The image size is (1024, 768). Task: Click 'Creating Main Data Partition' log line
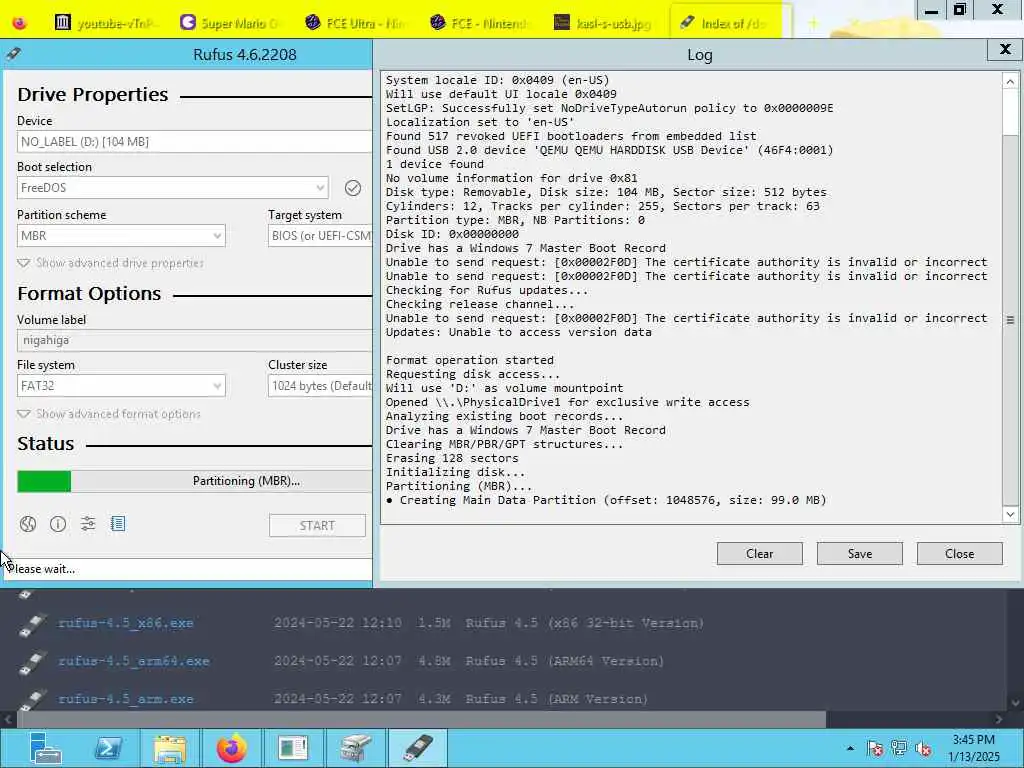[x=606, y=500]
